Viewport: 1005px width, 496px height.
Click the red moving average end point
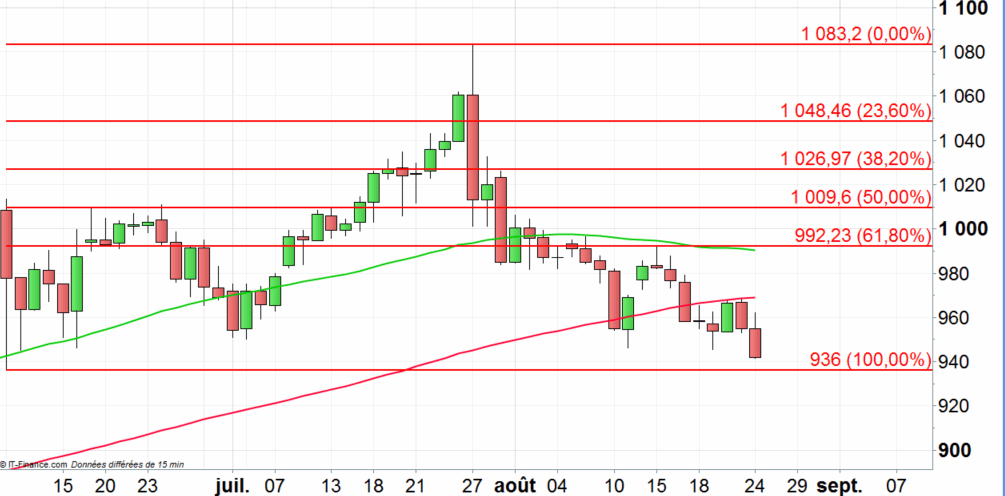[x=754, y=297]
